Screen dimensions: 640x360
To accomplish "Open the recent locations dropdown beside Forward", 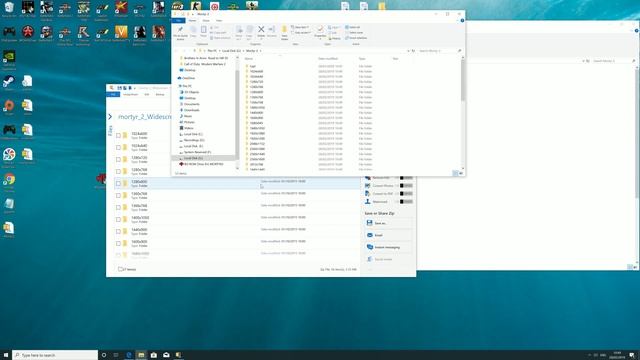I will pos(189,51).
